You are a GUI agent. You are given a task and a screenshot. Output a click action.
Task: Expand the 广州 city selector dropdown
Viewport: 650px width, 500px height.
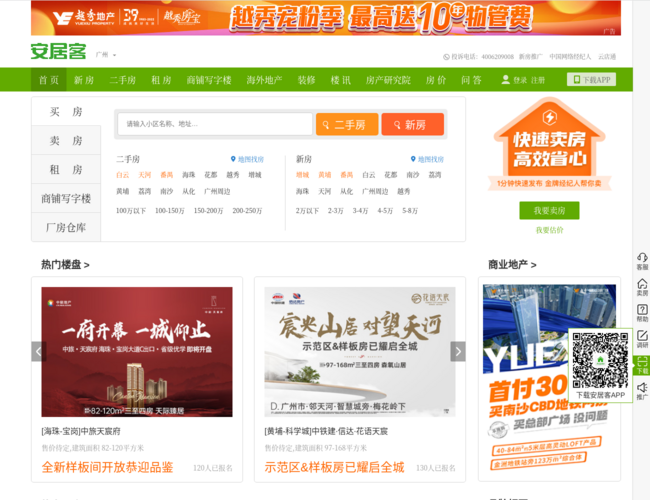coord(114,55)
